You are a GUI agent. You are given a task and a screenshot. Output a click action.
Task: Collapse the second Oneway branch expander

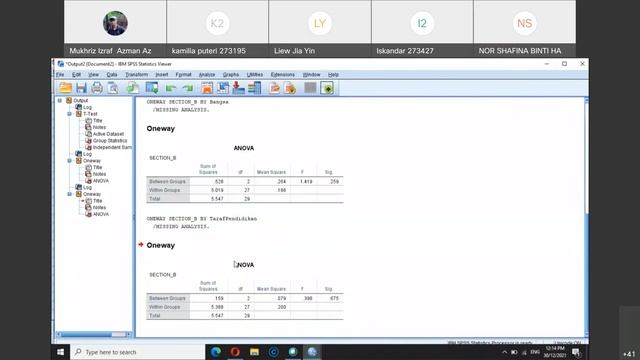(69, 194)
